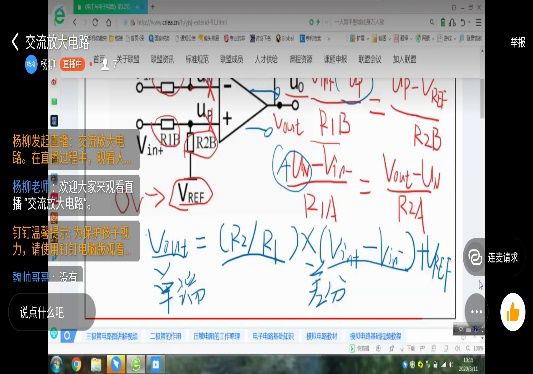Click the browser home icon
This screenshot has height=374, width=533.
pyautogui.click(x=108, y=22)
